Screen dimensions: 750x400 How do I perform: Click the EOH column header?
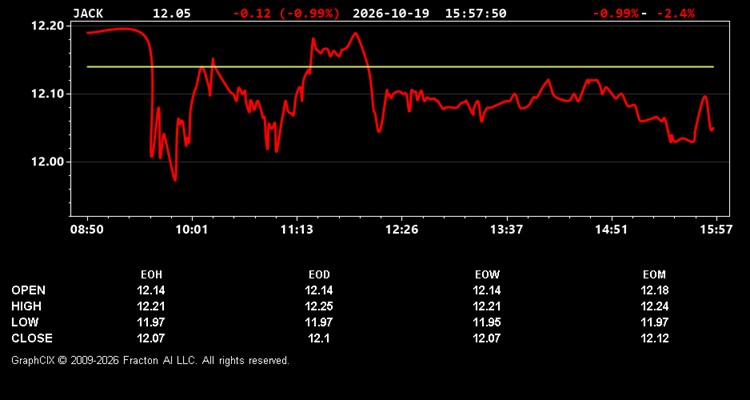[151, 275]
